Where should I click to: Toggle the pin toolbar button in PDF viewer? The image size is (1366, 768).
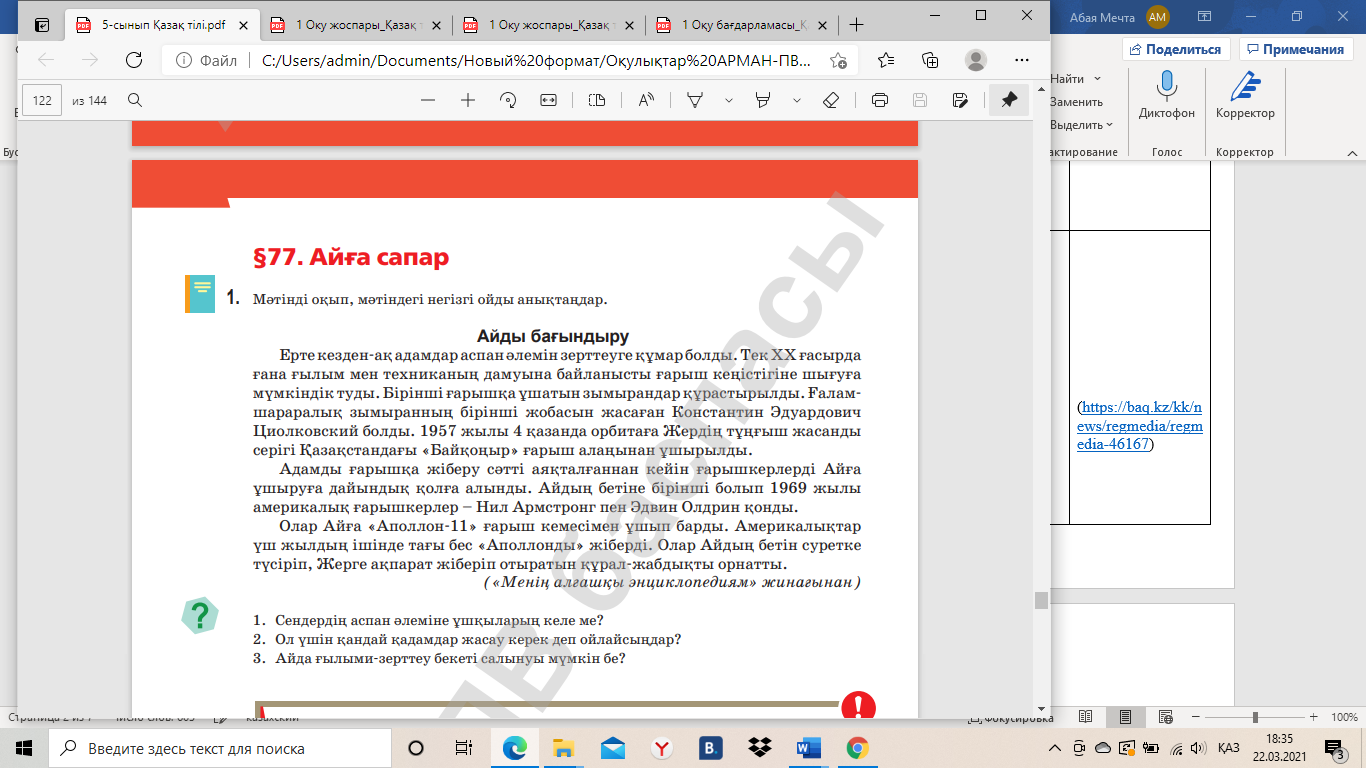[1009, 100]
